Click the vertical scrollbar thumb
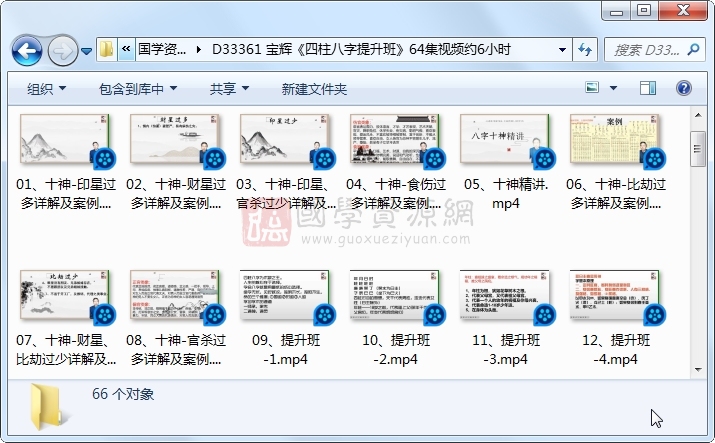This screenshot has height=443, width=715. [x=698, y=149]
